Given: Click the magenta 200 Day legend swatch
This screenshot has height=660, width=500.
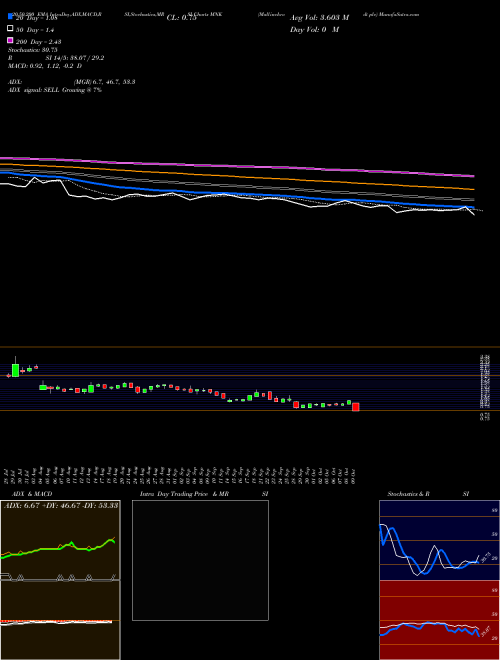Looking at the screenshot, I should pos(10,40).
